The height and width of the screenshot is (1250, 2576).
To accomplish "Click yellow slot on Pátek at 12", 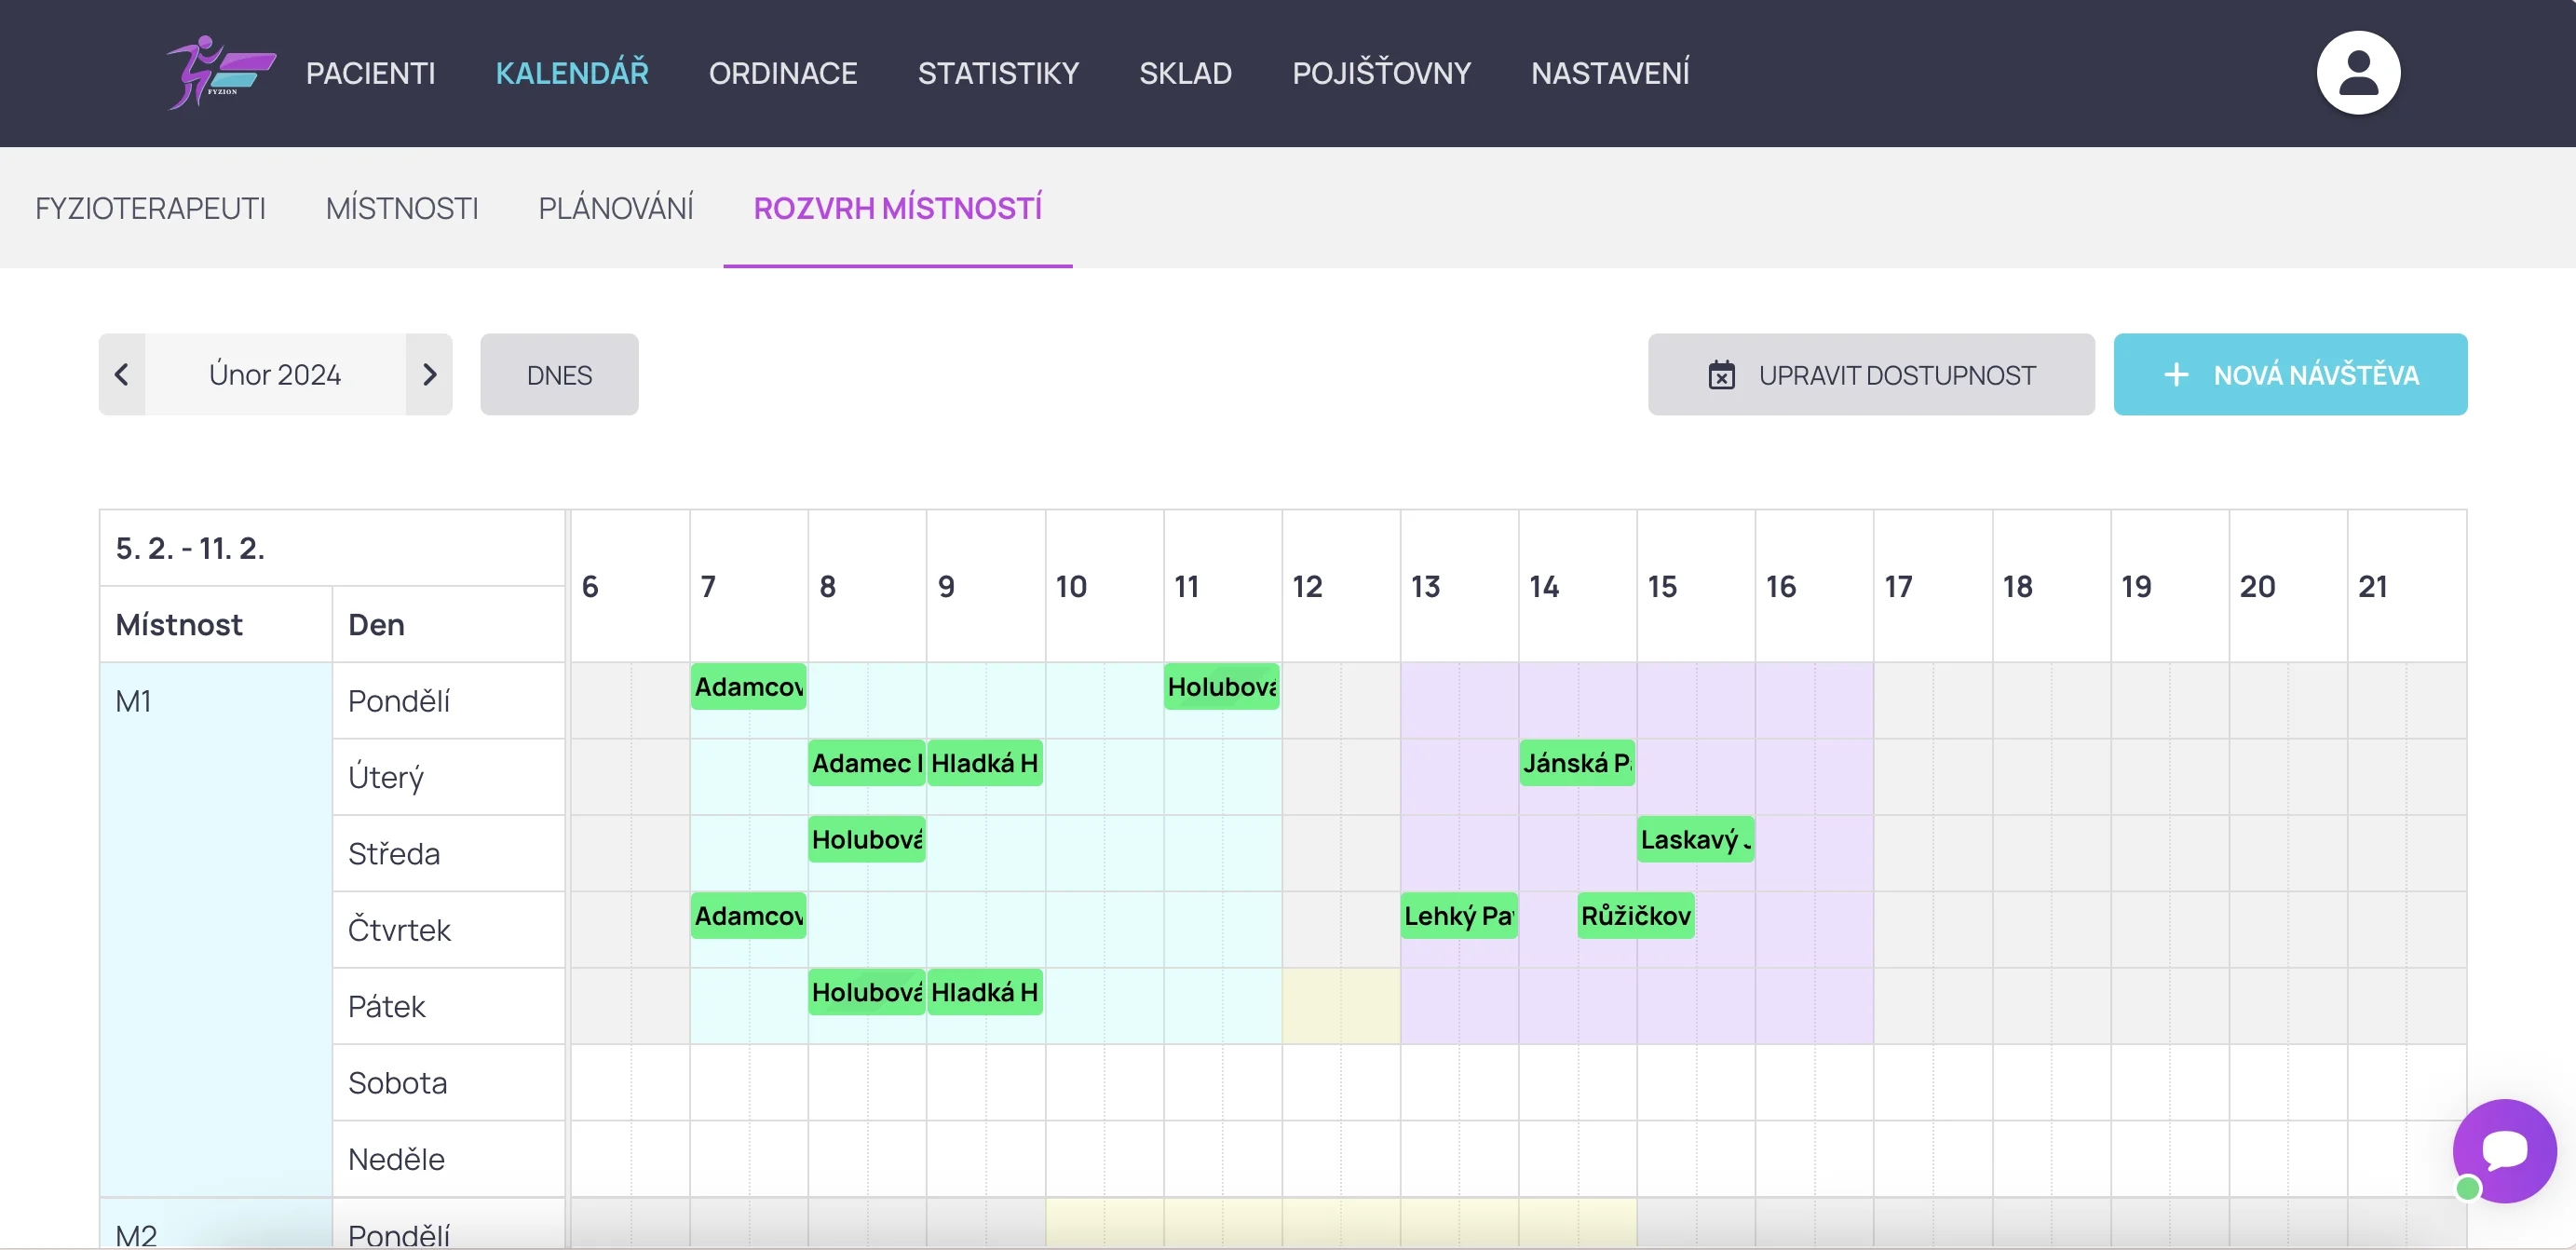I will tap(1340, 1005).
